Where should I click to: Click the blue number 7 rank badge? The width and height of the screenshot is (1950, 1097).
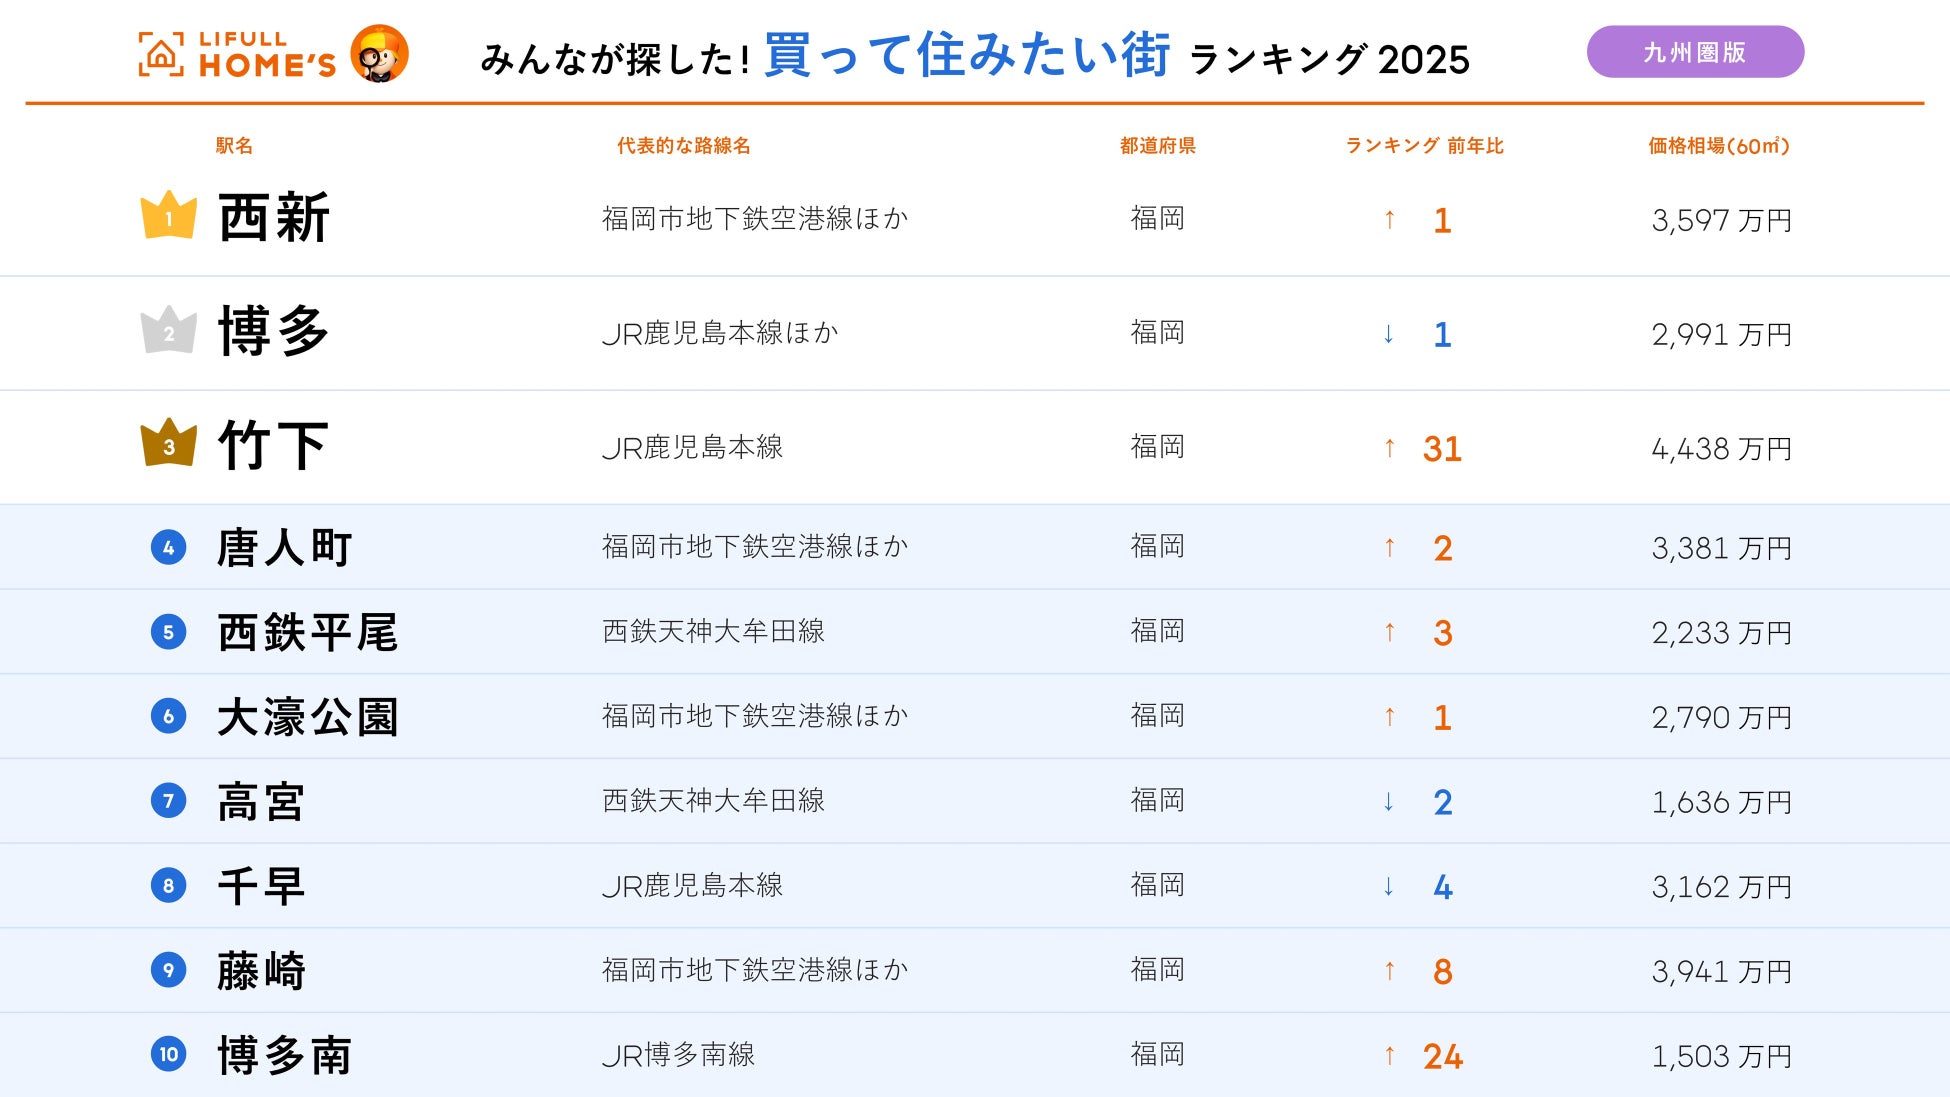click(x=168, y=801)
